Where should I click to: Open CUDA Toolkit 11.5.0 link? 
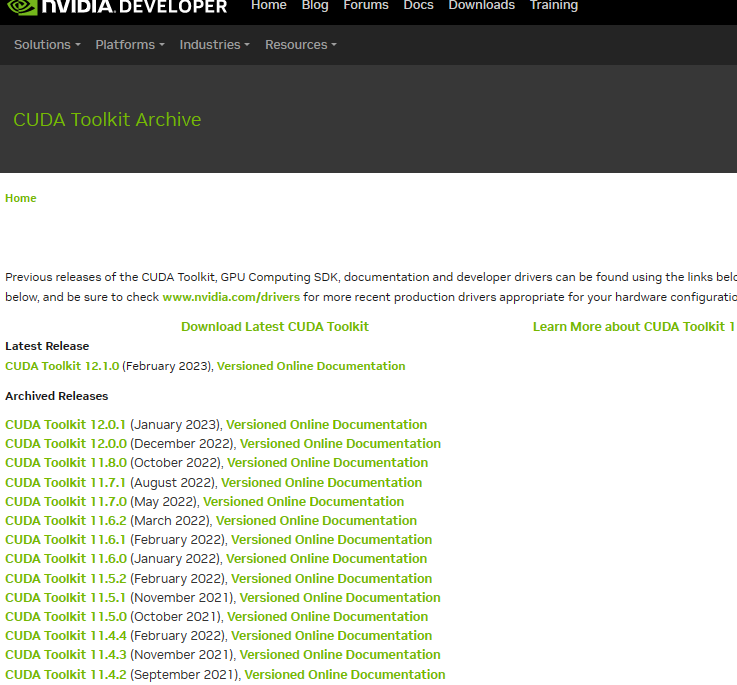[x=66, y=616]
